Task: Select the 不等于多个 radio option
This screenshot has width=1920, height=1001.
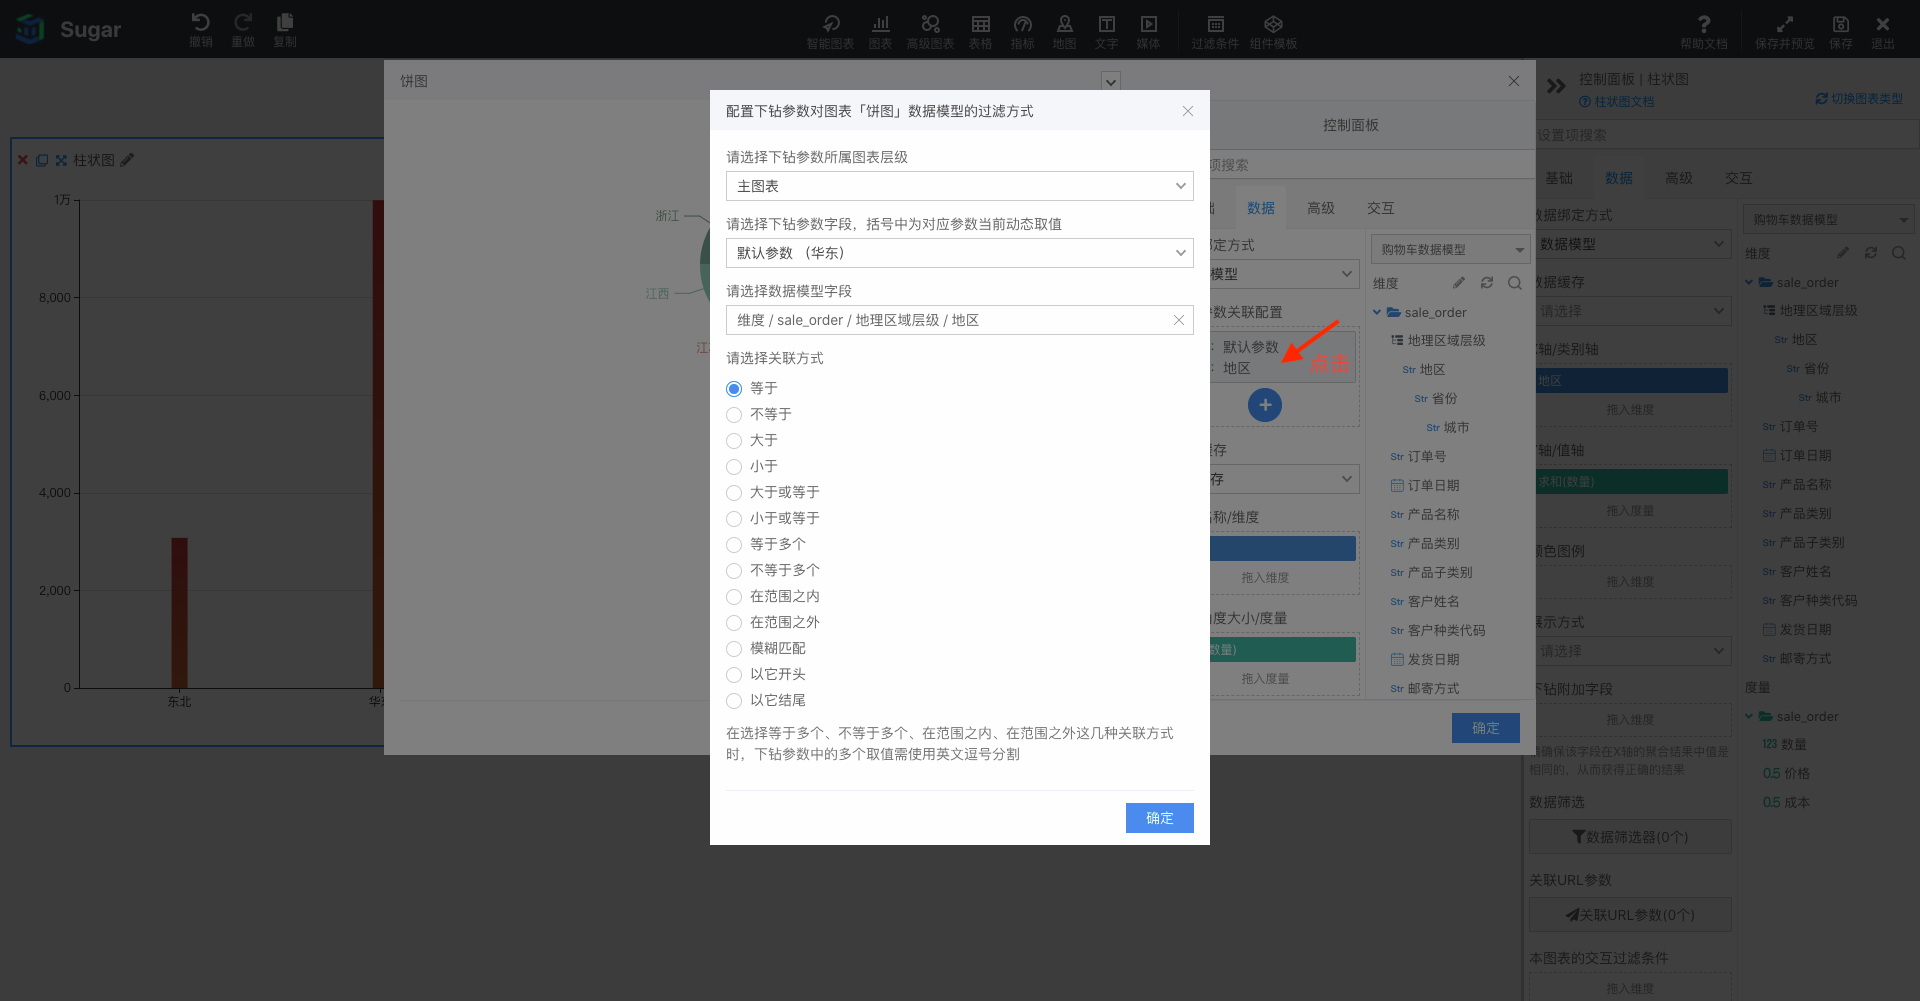Action: coord(734,571)
